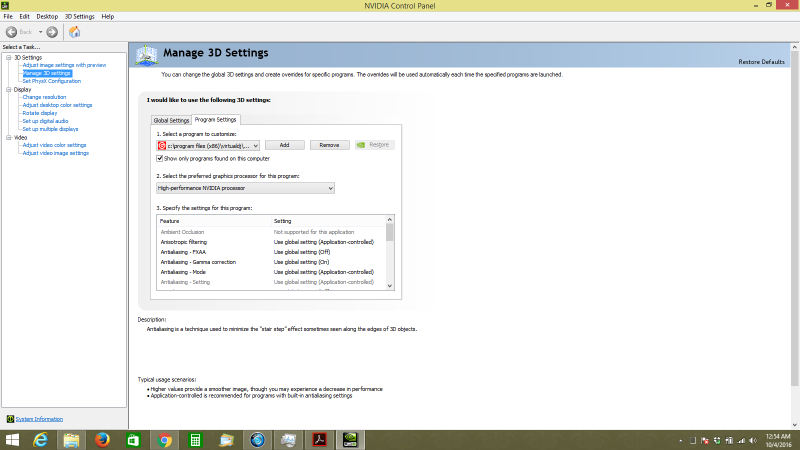Open Change resolution task
800x450 pixels.
(44, 97)
